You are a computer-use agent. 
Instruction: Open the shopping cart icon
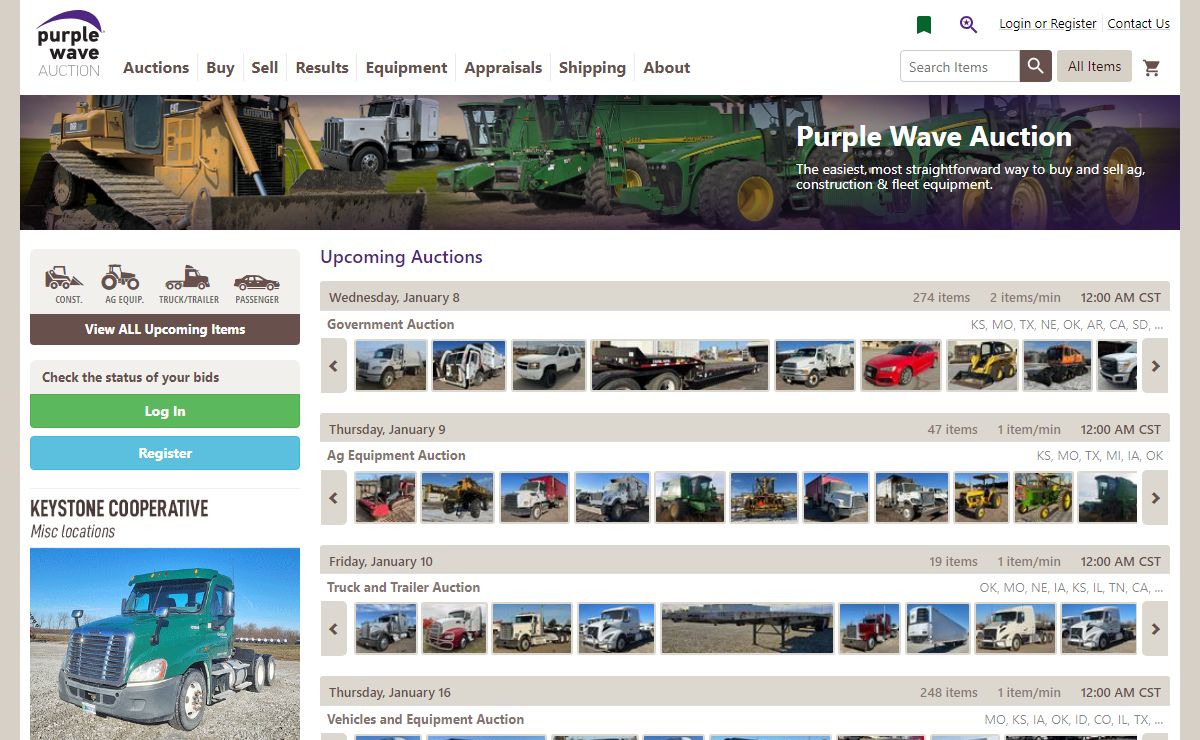[1152, 68]
